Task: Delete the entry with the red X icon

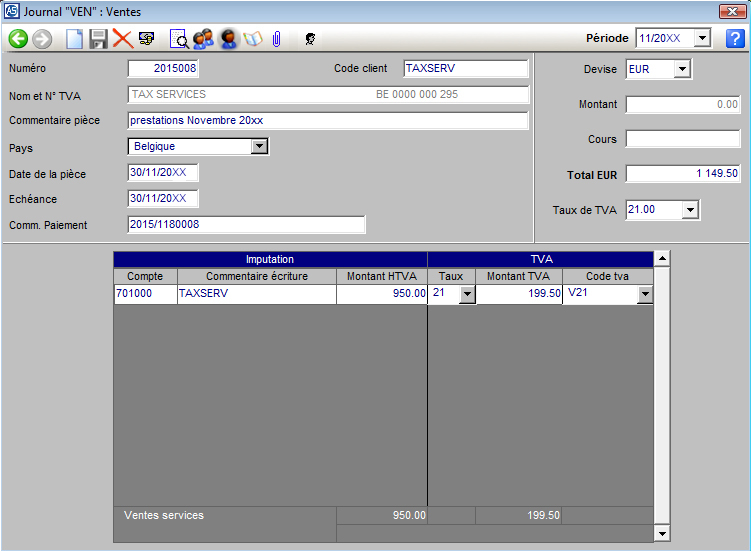Action: click(122, 39)
